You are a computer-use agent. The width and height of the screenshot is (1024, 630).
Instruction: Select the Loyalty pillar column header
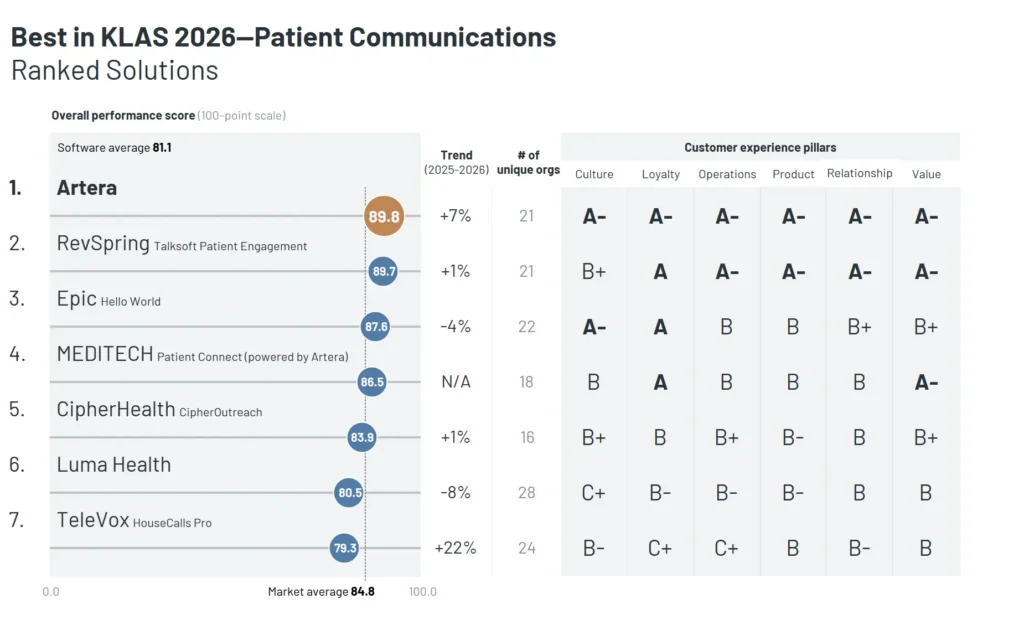pos(660,174)
